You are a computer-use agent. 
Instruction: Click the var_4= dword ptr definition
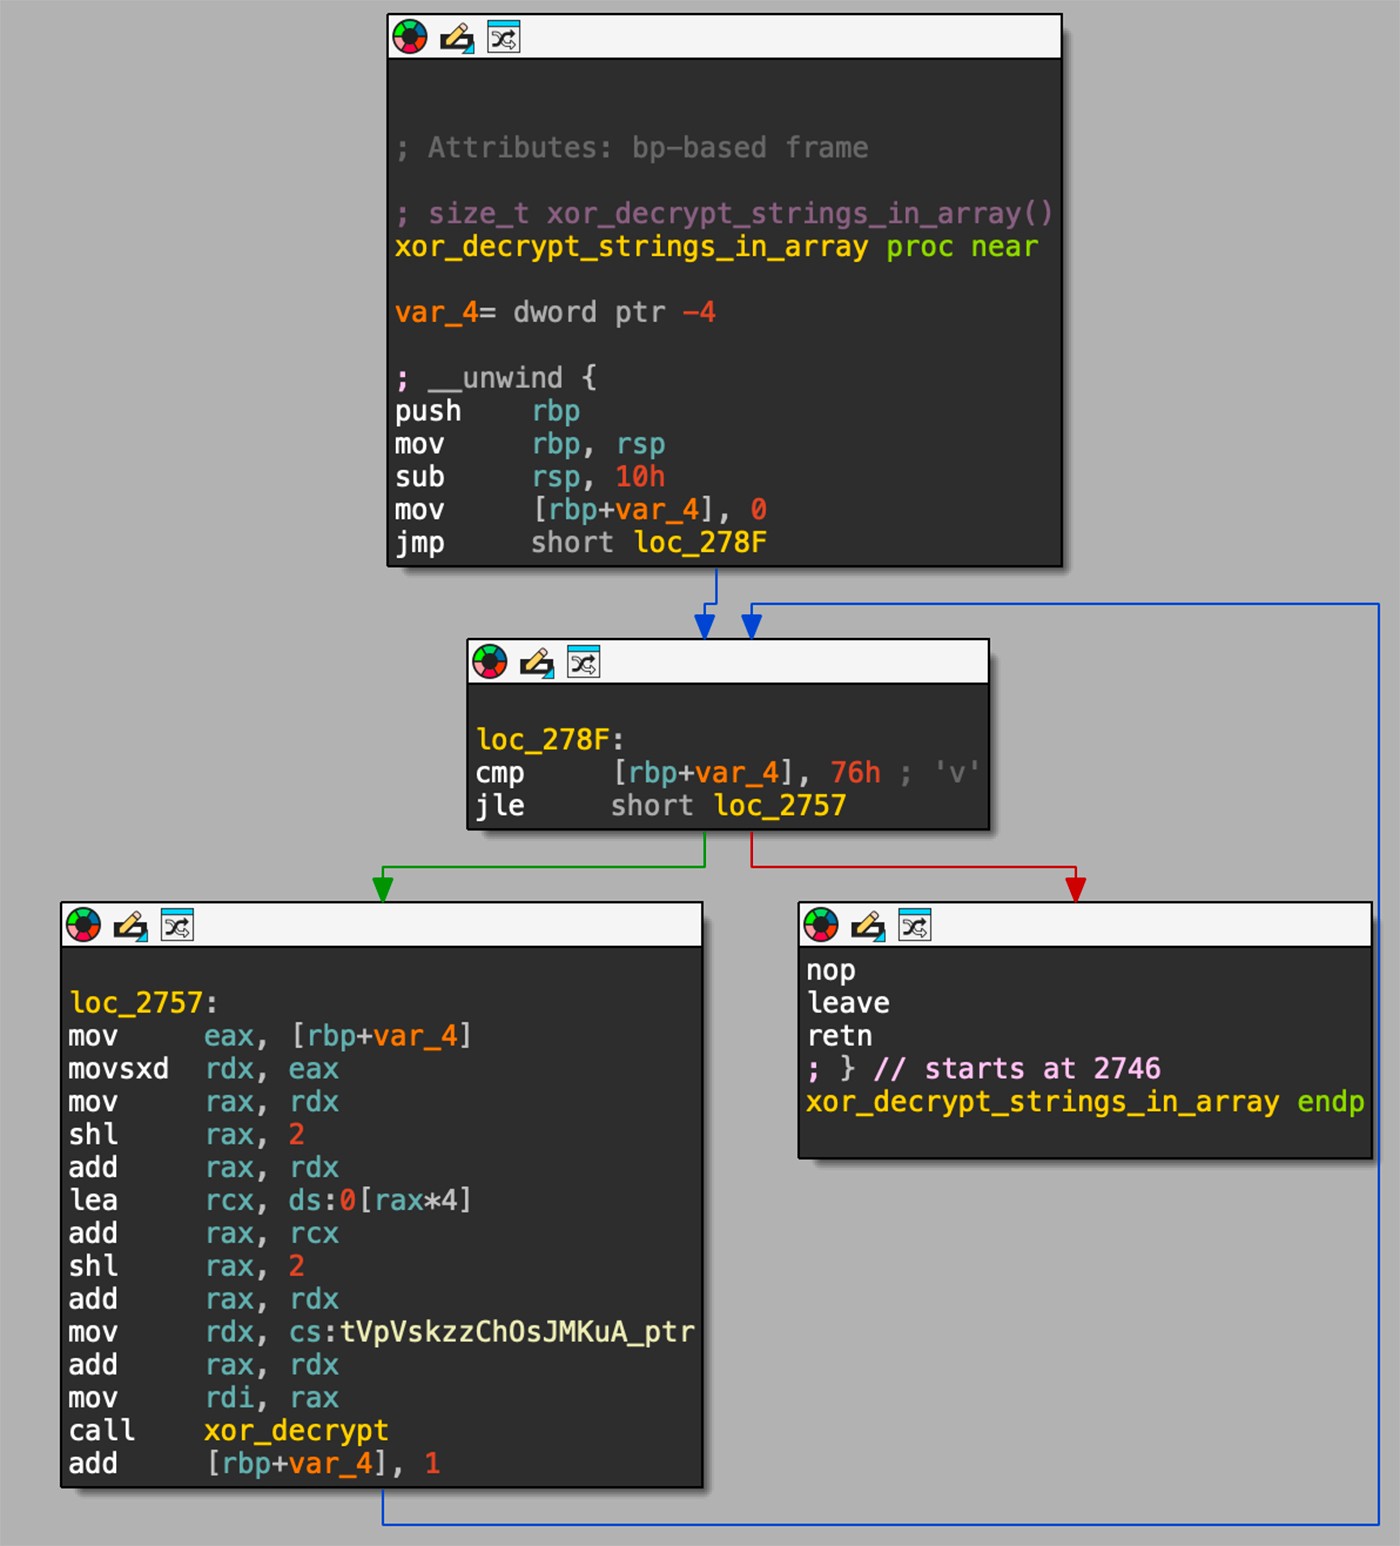pos(555,313)
